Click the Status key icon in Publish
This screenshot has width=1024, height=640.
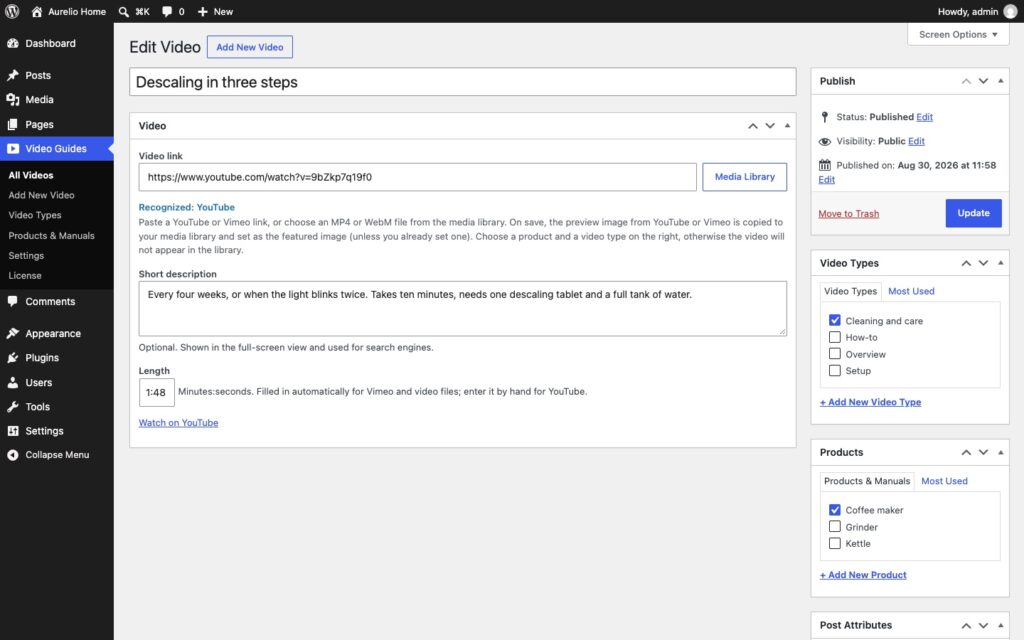(x=825, y=117)
